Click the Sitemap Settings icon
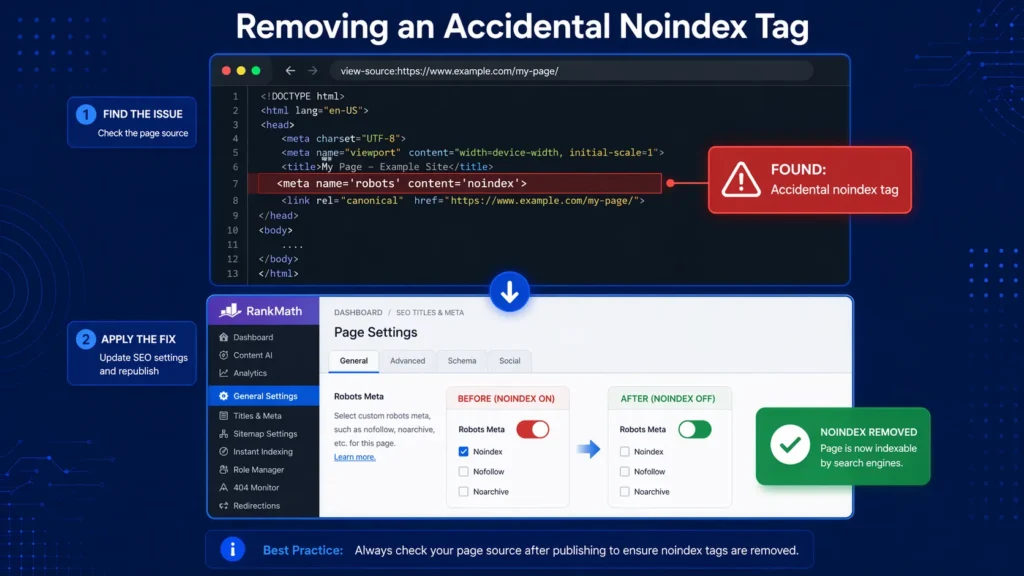This screenshot has width=1024, height=576. click(x=224, y=434)
